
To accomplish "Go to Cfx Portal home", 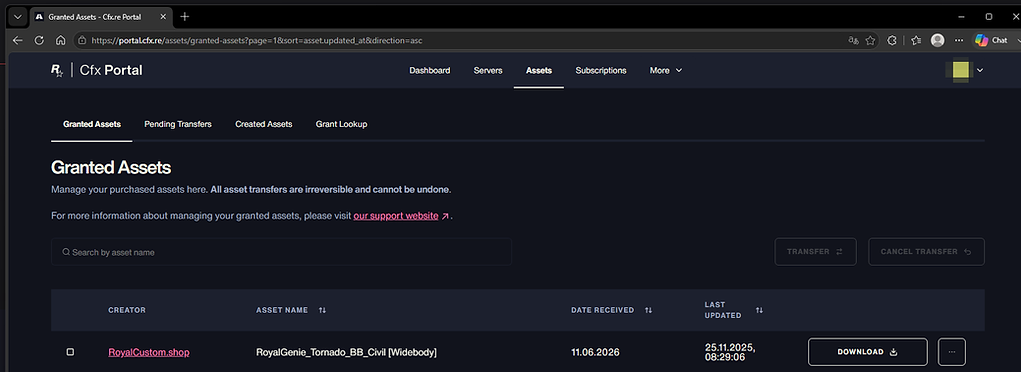I will click(x=111, y=70).
